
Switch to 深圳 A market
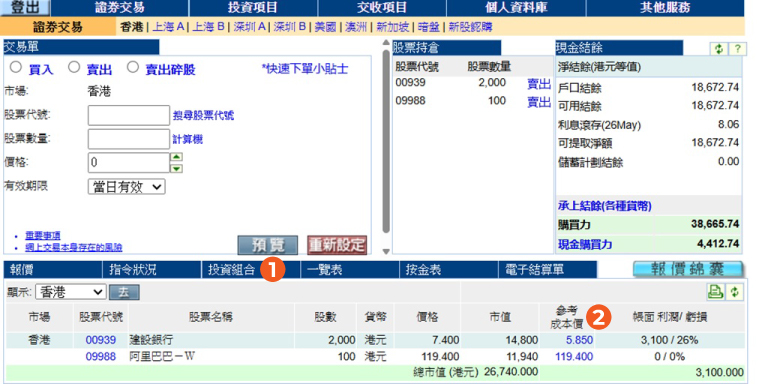(x=249, y=27)
